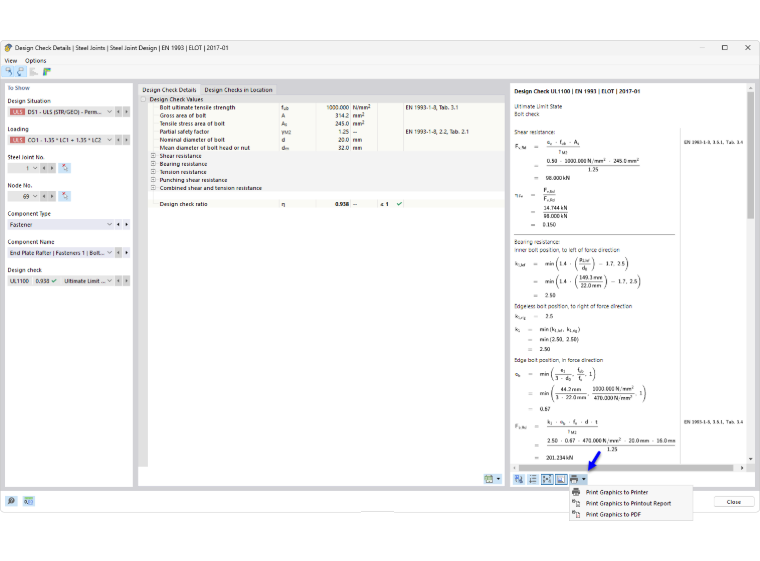Open the Options menu

pos(35,61)
